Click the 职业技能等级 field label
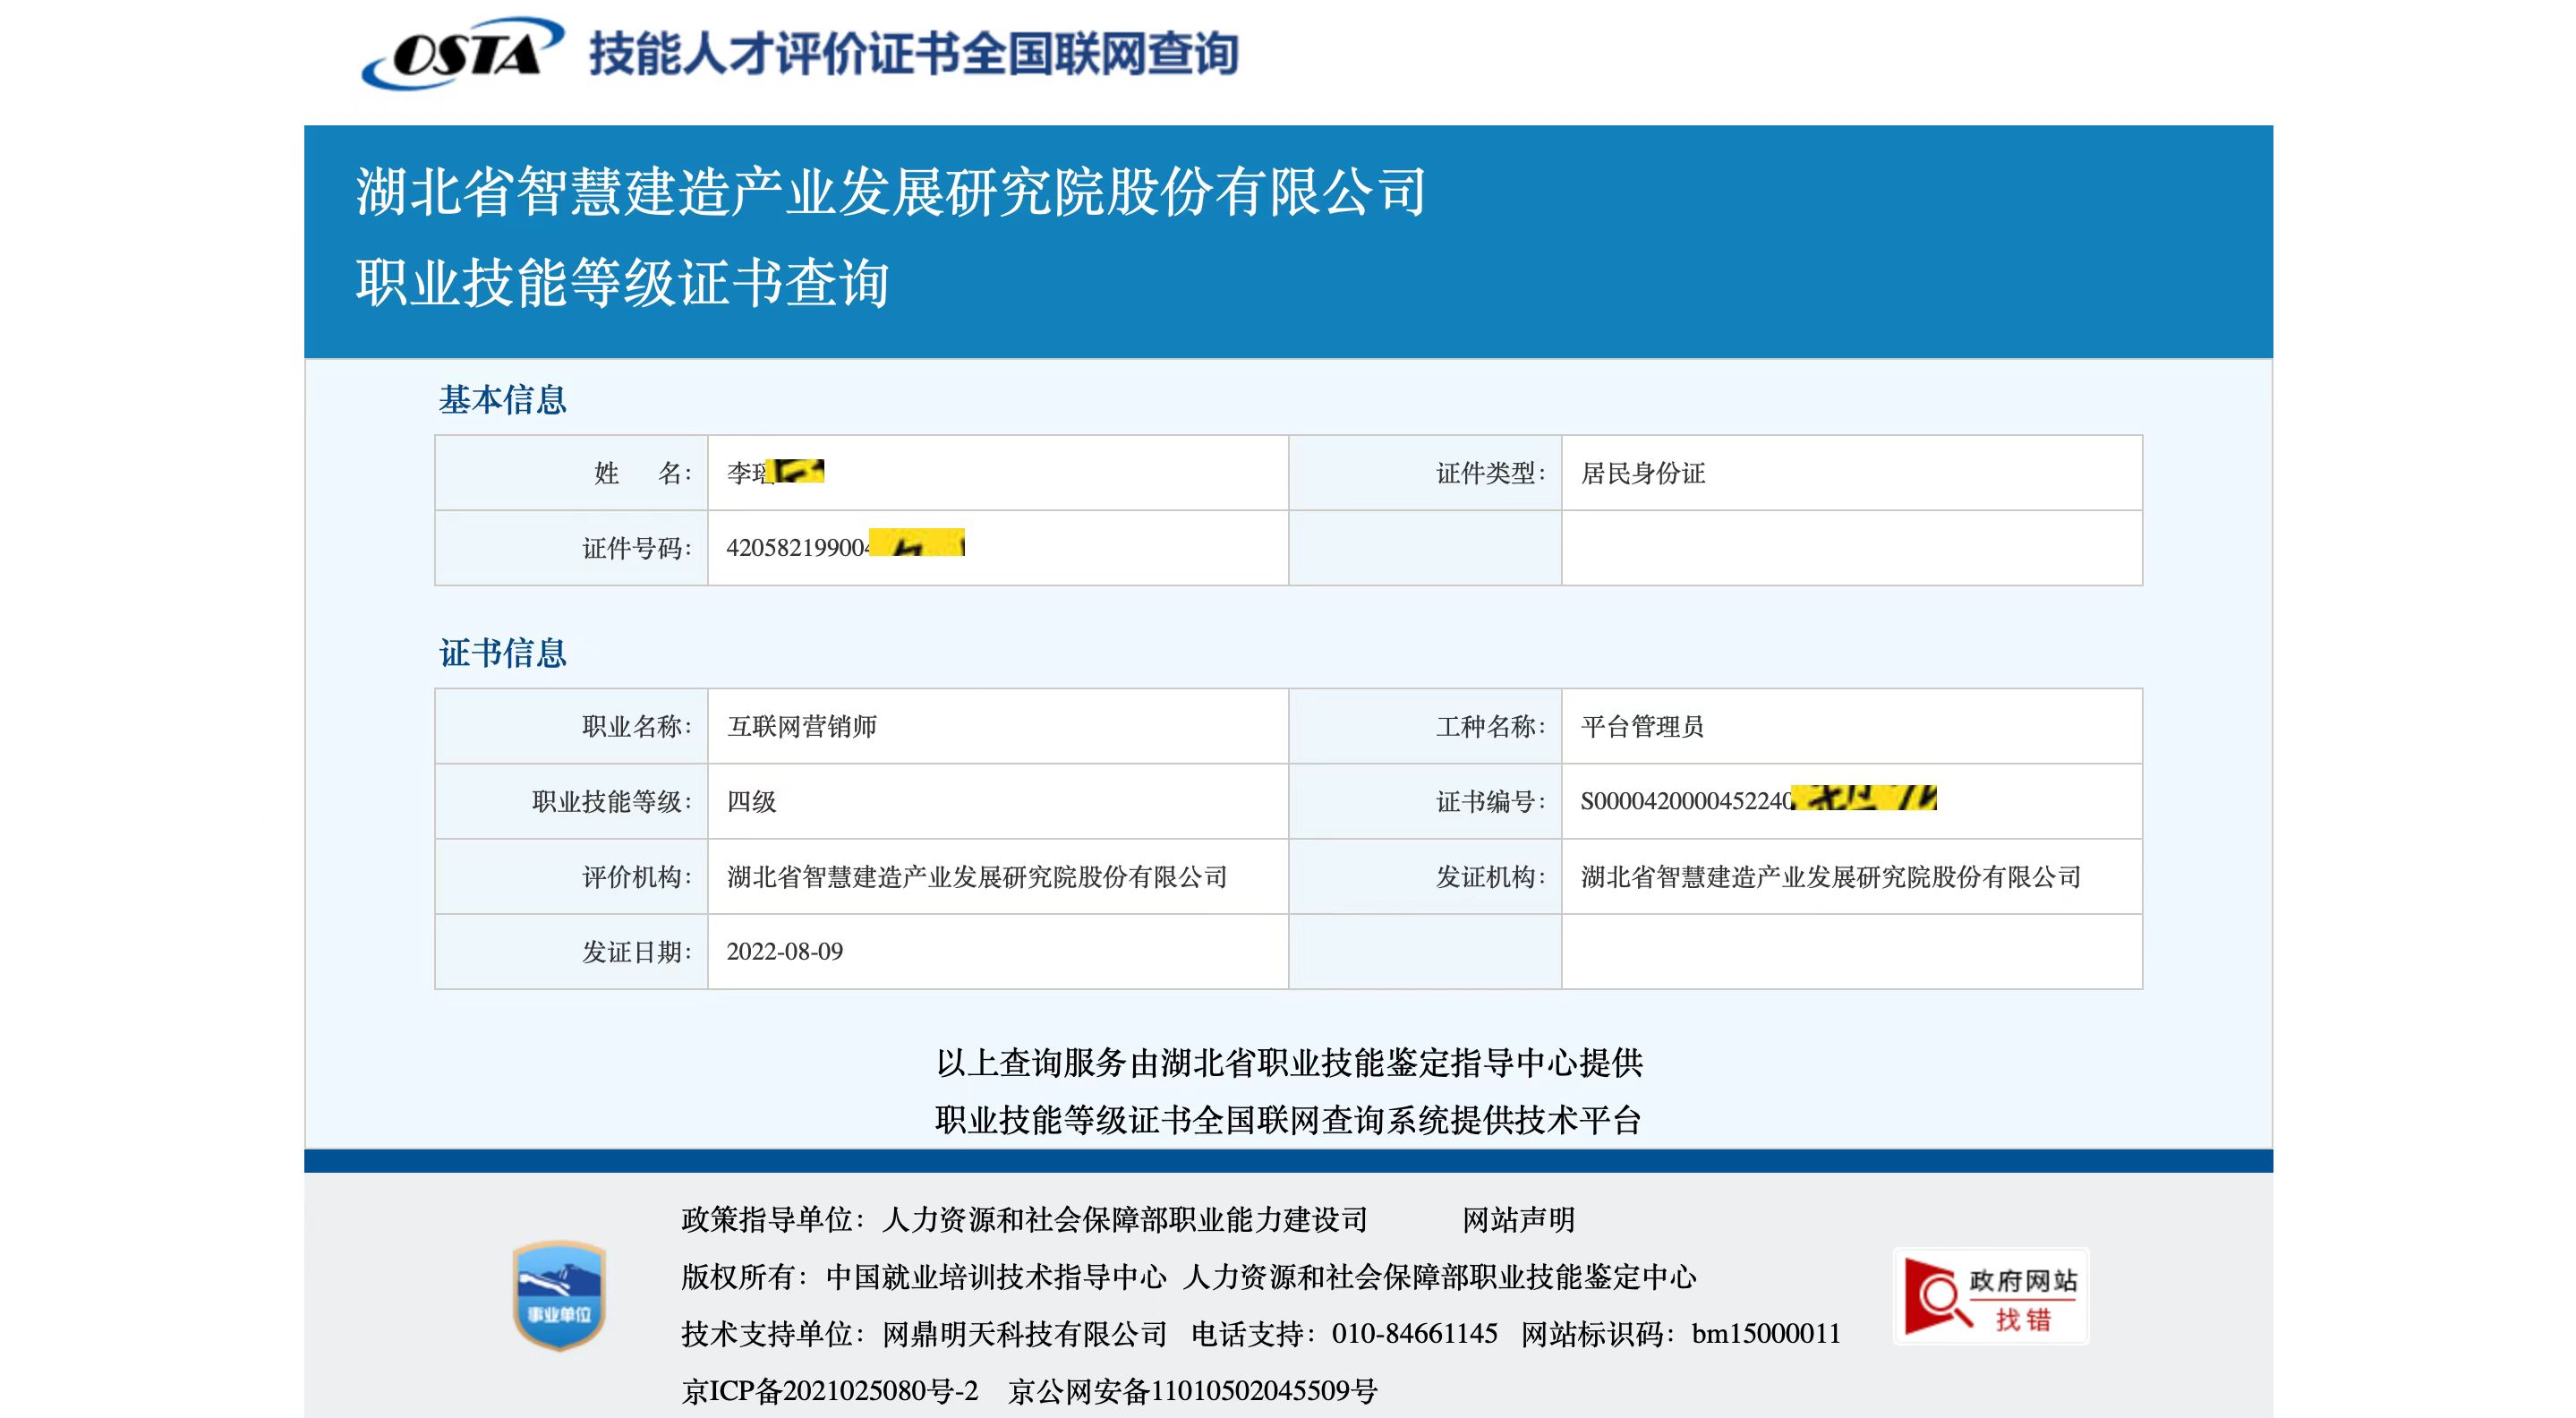 click(x=611, y=801)
